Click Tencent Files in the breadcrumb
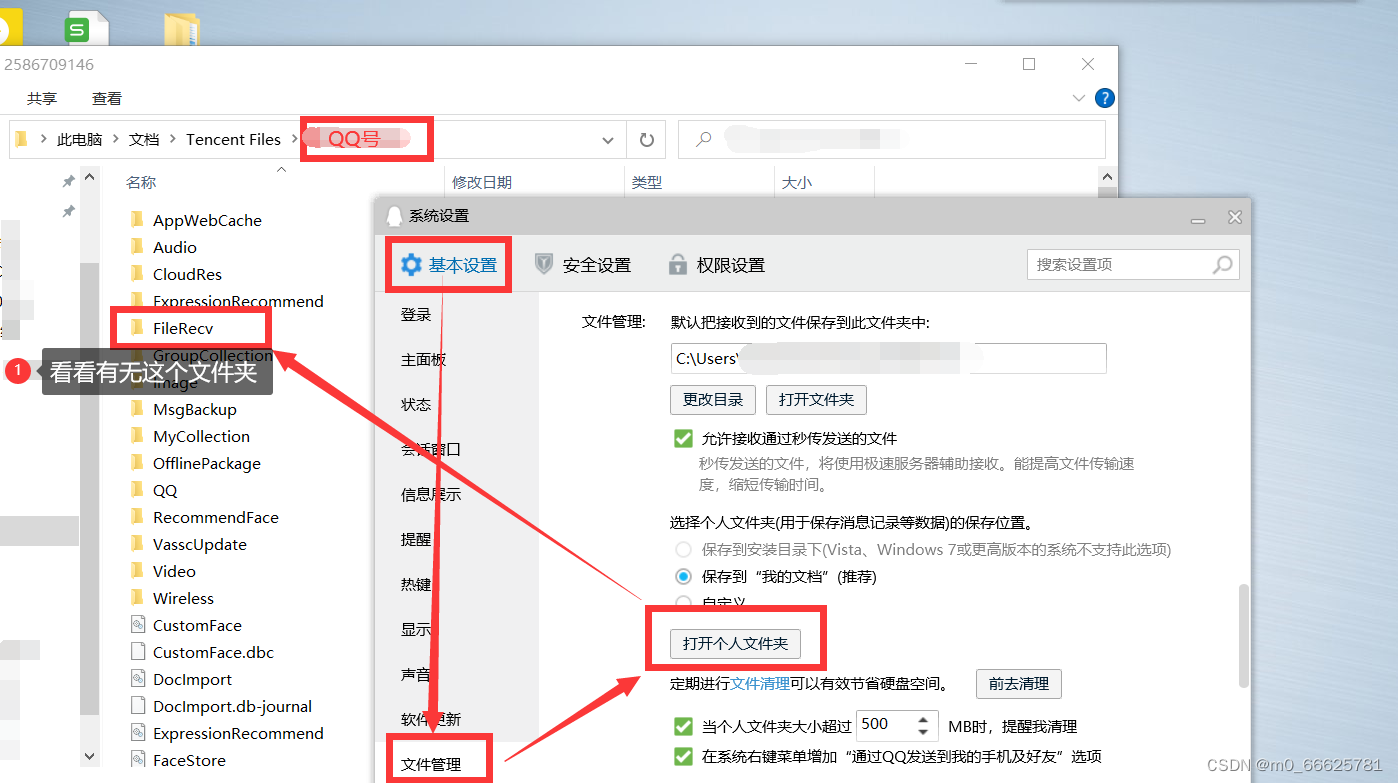The image size is (1398, 783). tap(233, 140)
